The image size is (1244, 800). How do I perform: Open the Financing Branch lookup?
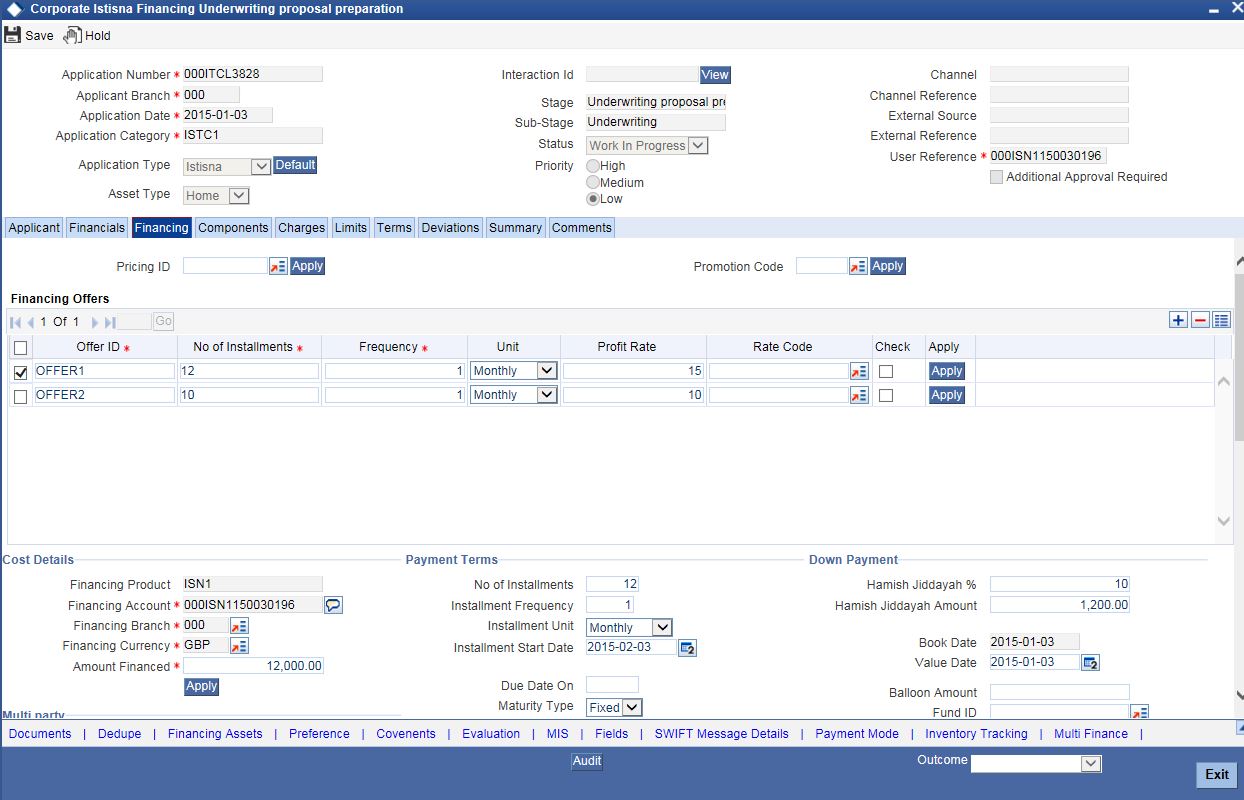[238, 624]
